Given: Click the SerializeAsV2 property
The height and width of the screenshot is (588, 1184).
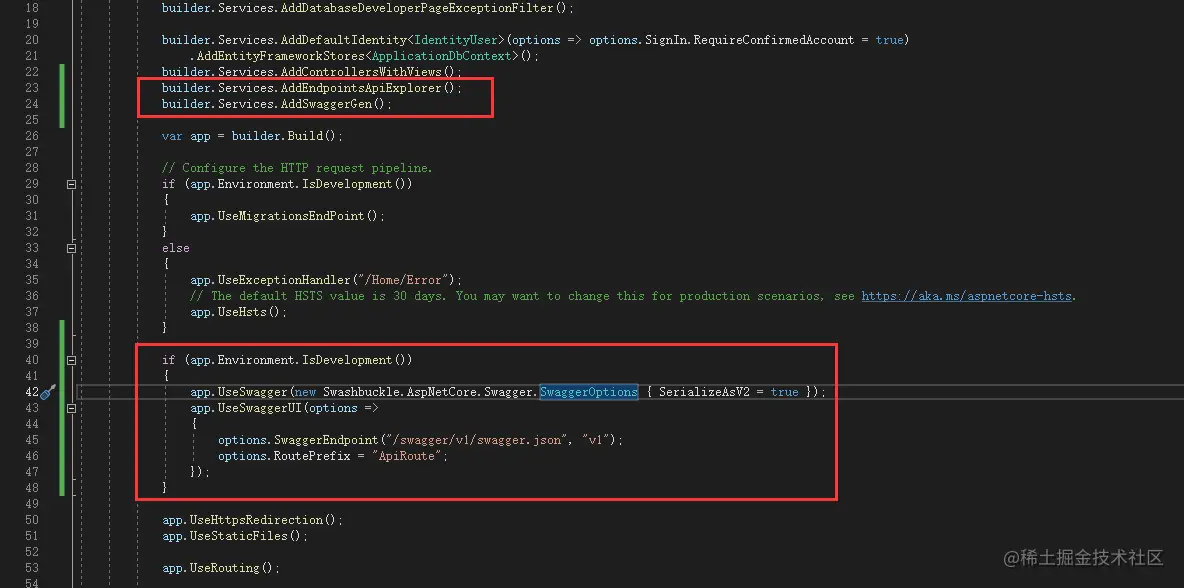Looking at the screenshot, I should pyautogui.click(x=704, y=392).
